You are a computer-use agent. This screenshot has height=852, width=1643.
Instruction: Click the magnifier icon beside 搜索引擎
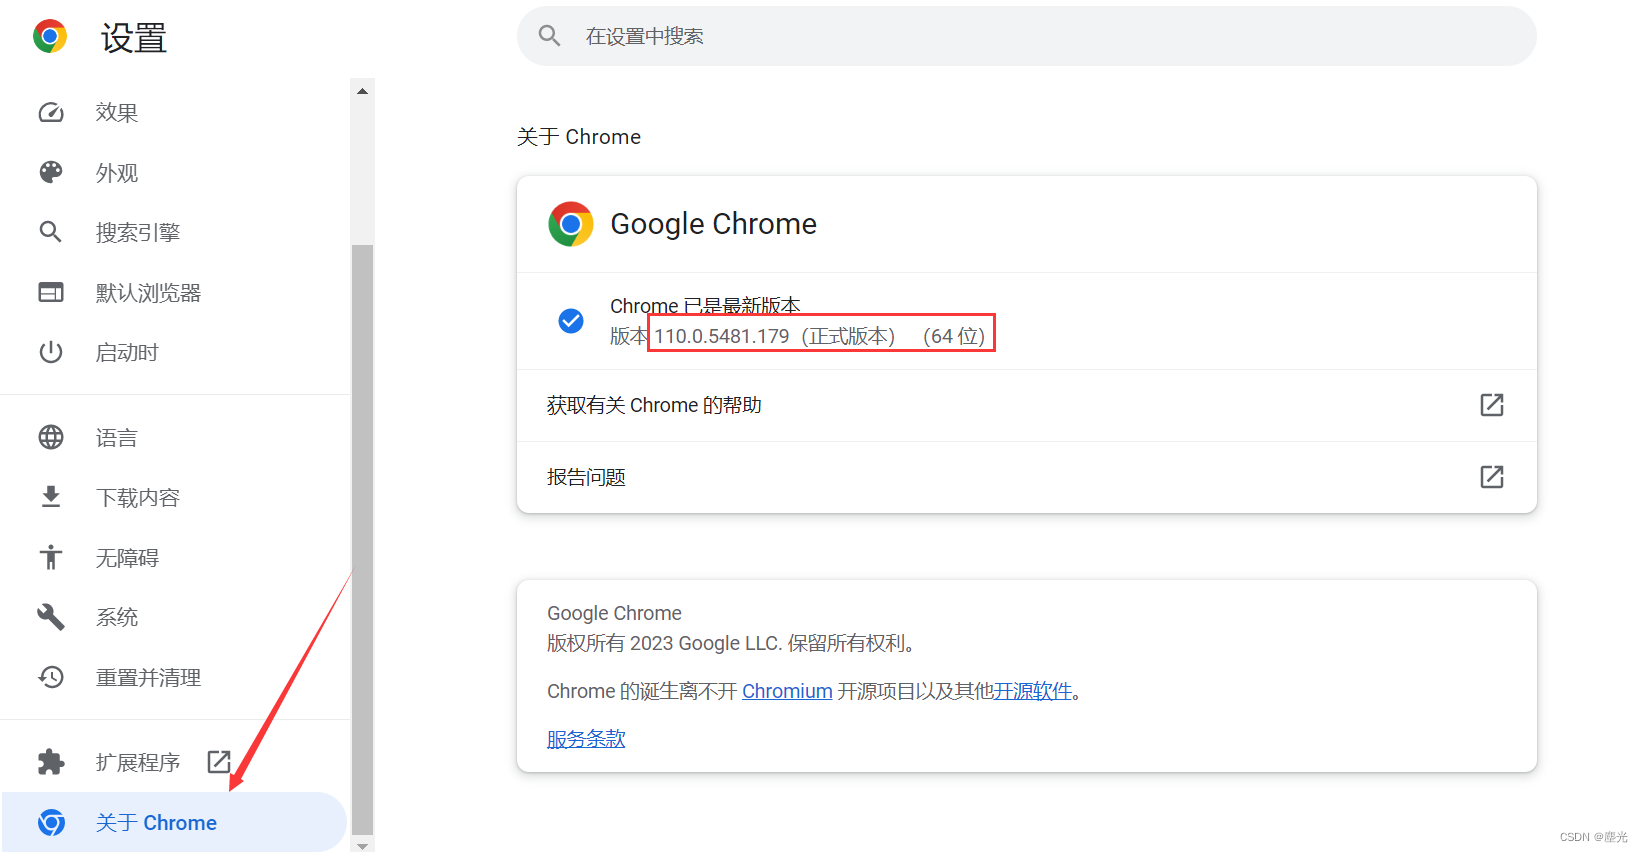(x=50, y=232)
